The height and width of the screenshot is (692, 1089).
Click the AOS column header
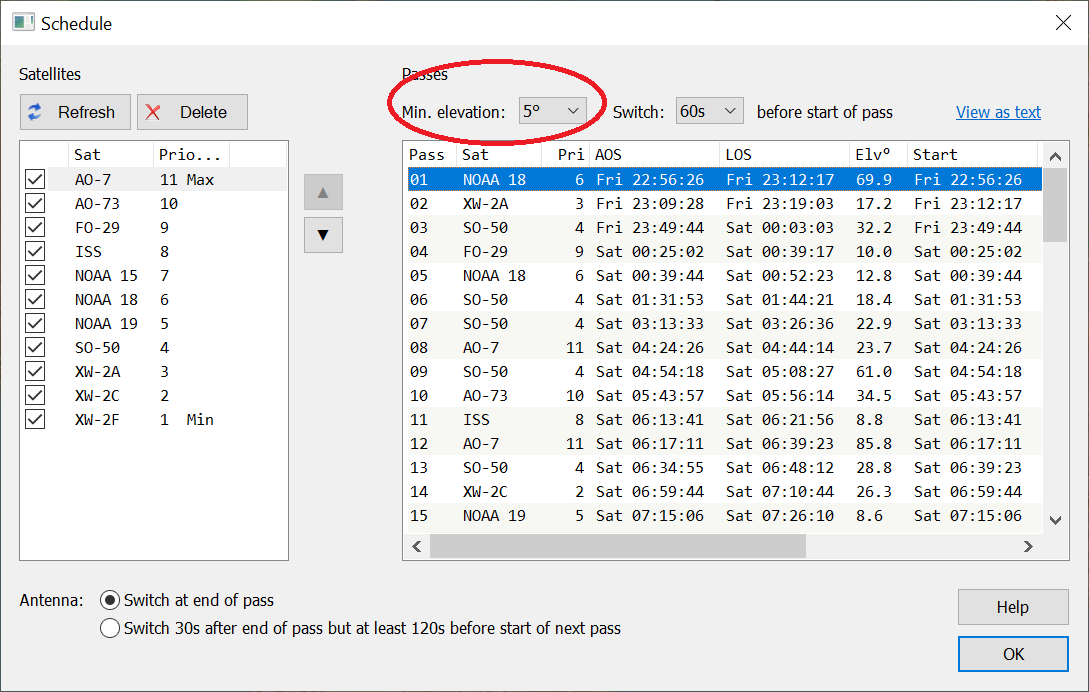653,155
